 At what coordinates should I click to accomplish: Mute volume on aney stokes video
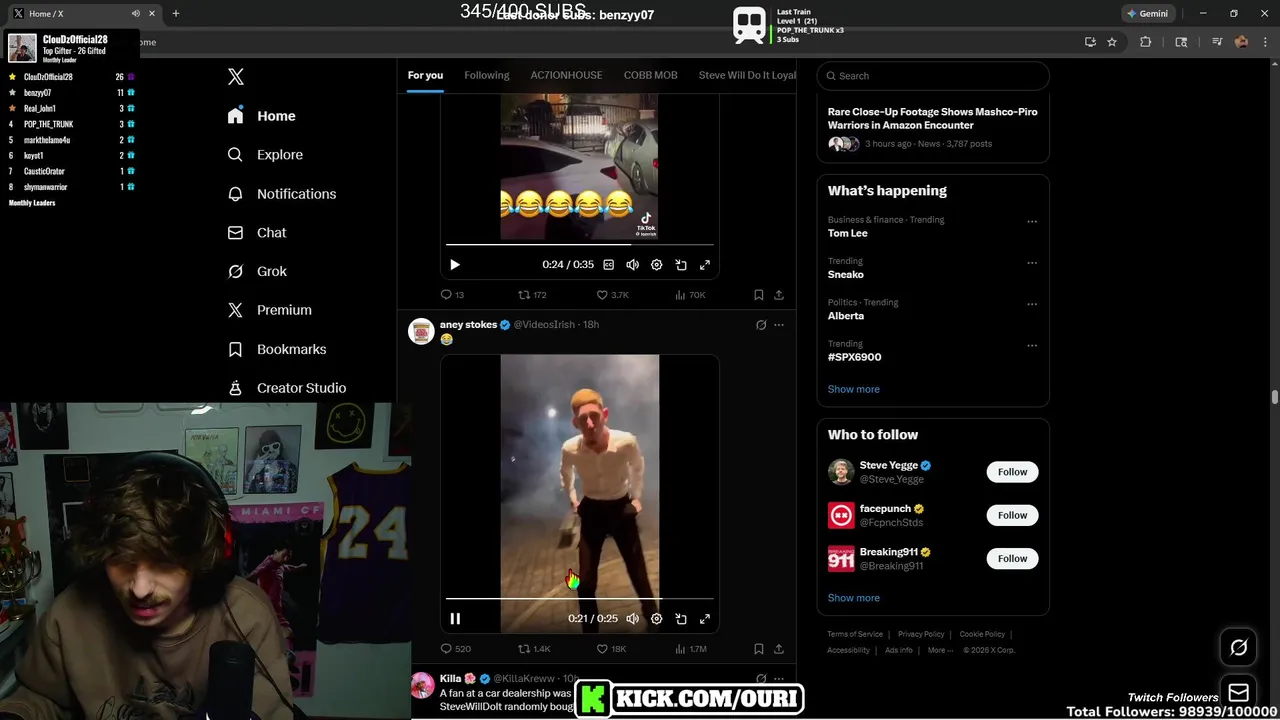(632, 619)
